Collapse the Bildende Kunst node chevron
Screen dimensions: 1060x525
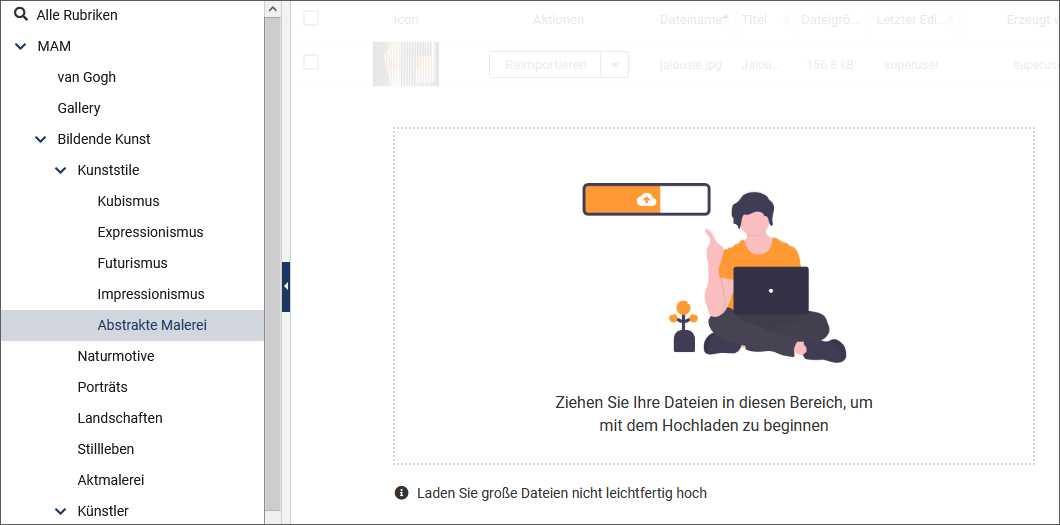click(41, 140)
